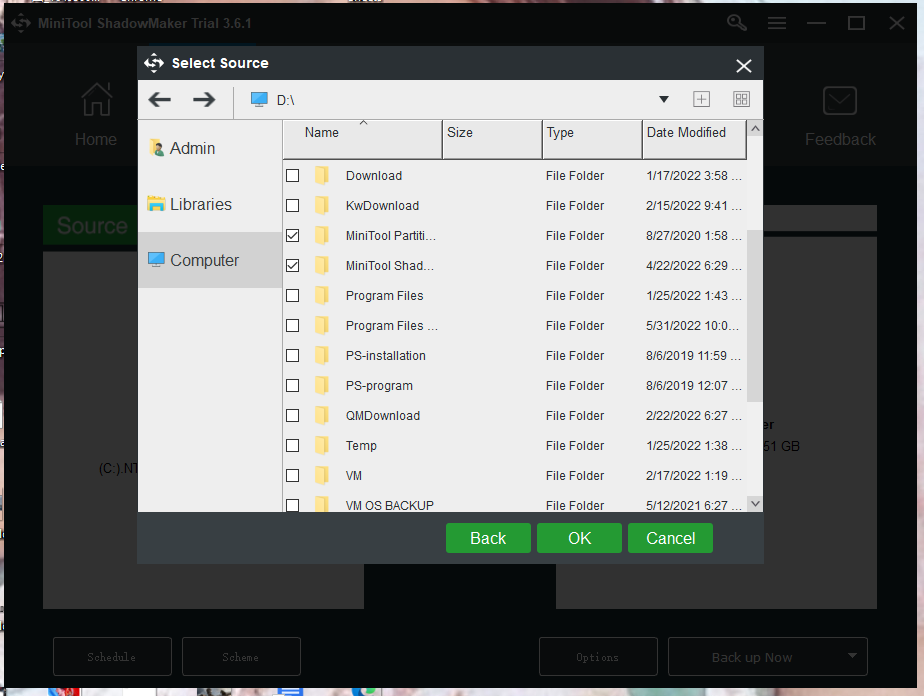Sort by the Name column header
Viewport: 924px width, 696px height.
362,139
